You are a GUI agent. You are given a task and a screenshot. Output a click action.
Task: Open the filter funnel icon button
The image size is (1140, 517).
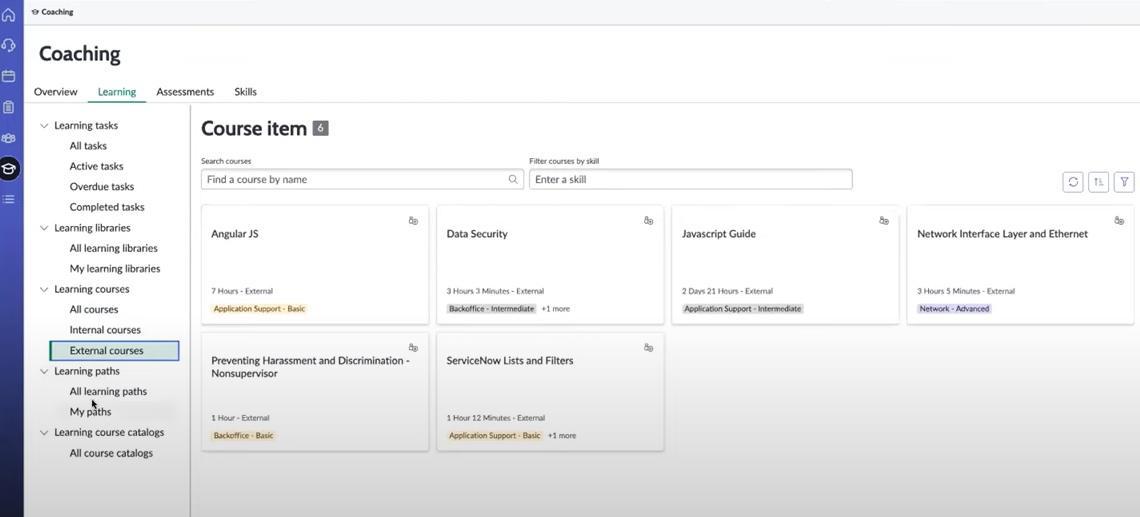coord(1124,182)
